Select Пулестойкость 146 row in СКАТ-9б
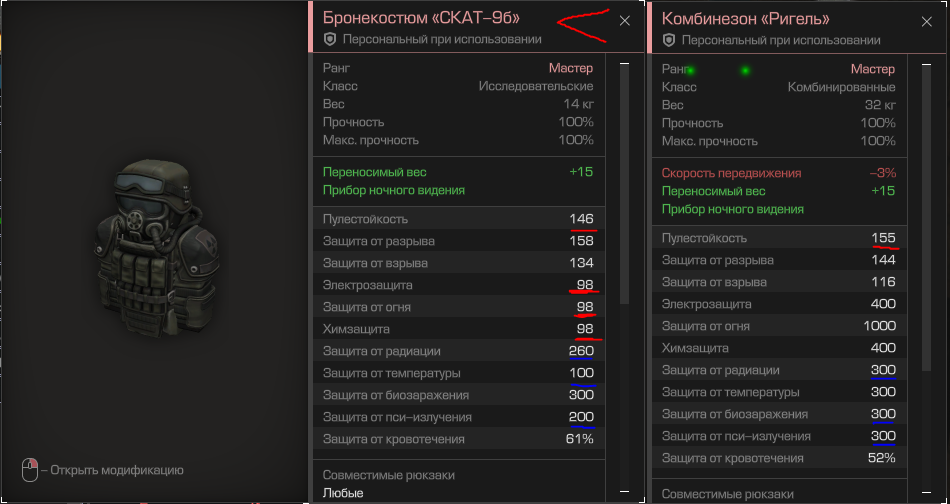The height and width of the screenshot is (504, 950). click(x=459, y=219)
